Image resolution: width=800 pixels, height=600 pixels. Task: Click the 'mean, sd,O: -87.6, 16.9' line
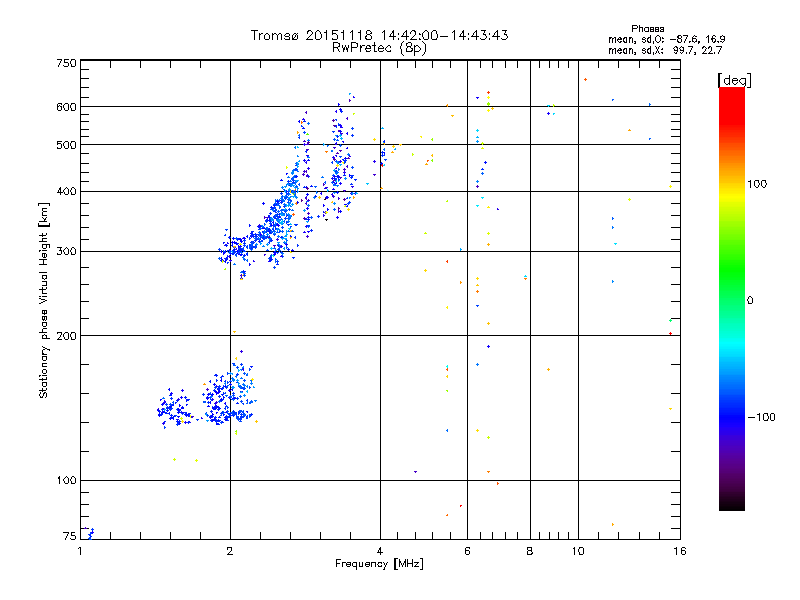(666, 39)
